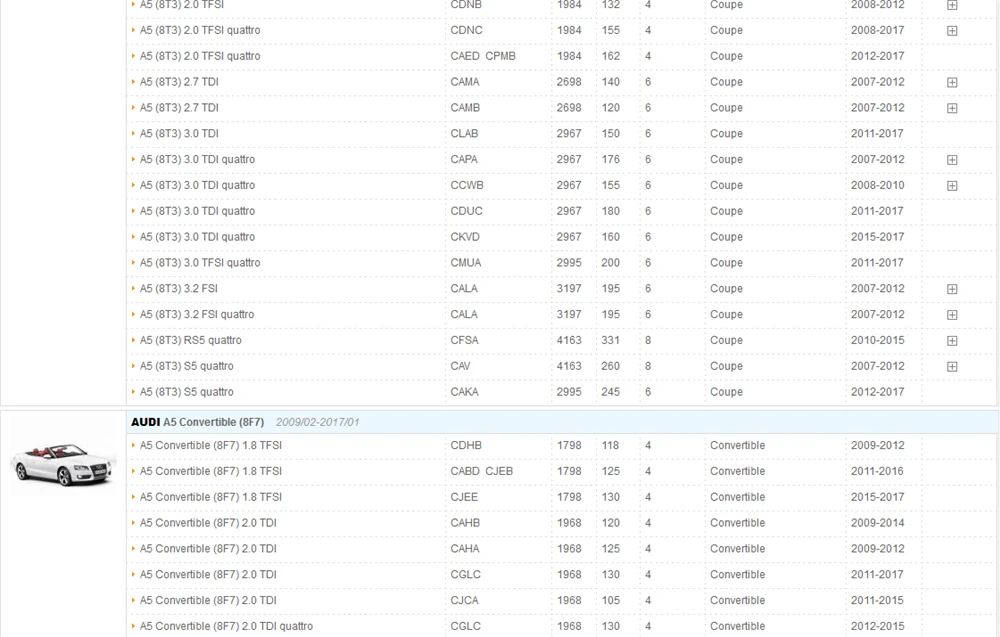1000x637 pixels.
Task: Expand the plus icon on the CCWB row
Action: (952, 186)
